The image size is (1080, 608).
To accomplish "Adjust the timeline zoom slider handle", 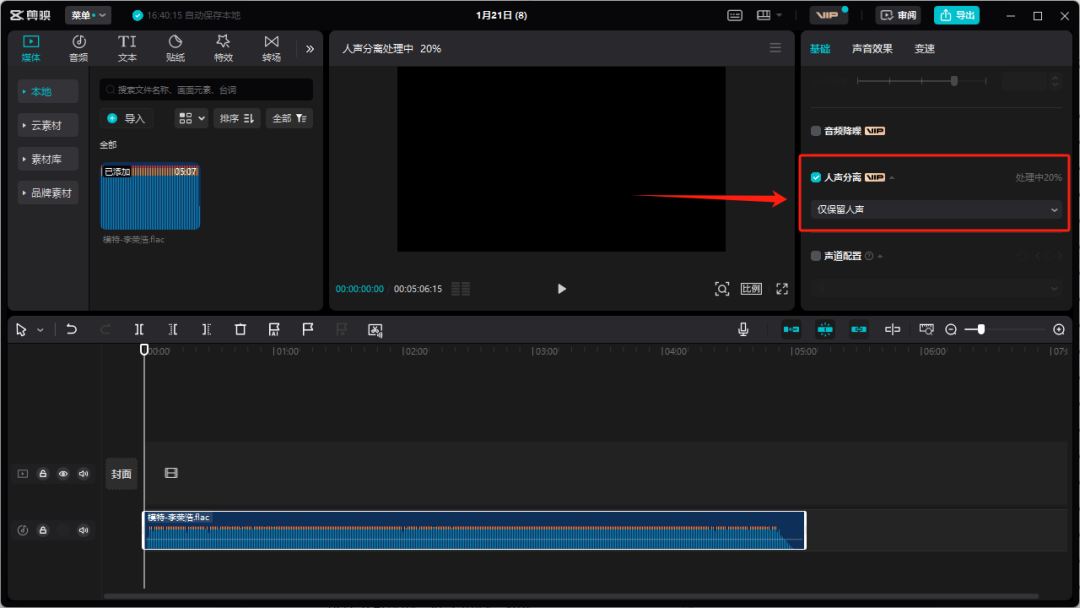I will 981,330.
